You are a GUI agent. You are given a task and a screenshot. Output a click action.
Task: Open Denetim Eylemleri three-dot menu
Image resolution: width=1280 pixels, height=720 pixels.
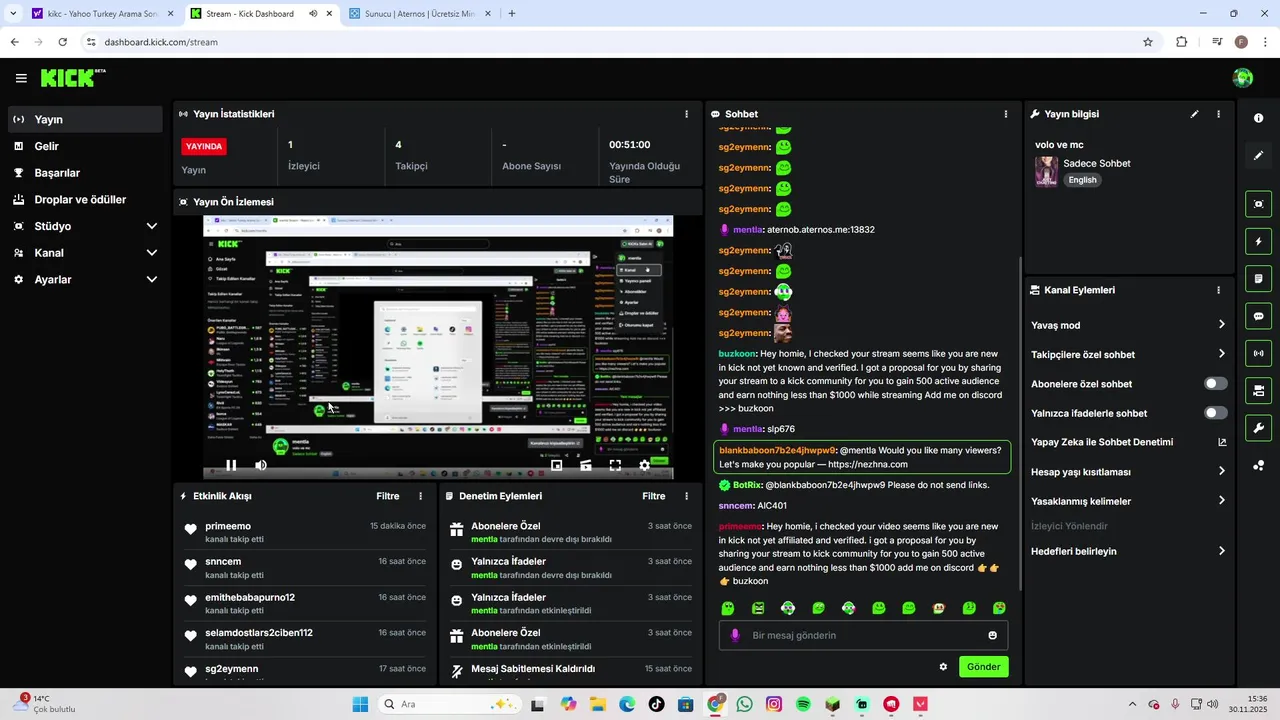pyautogui.click(x=686, y=496)
